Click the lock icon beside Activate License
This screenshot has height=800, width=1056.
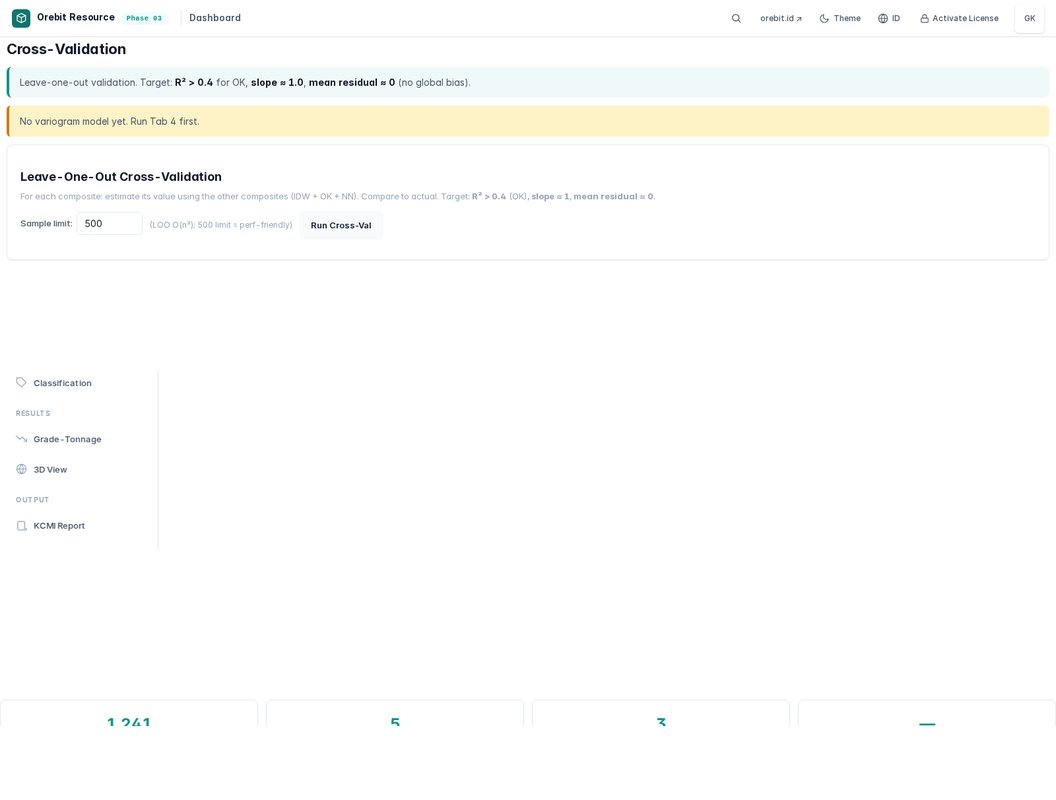pyautogui.click(x=925, y=18)
